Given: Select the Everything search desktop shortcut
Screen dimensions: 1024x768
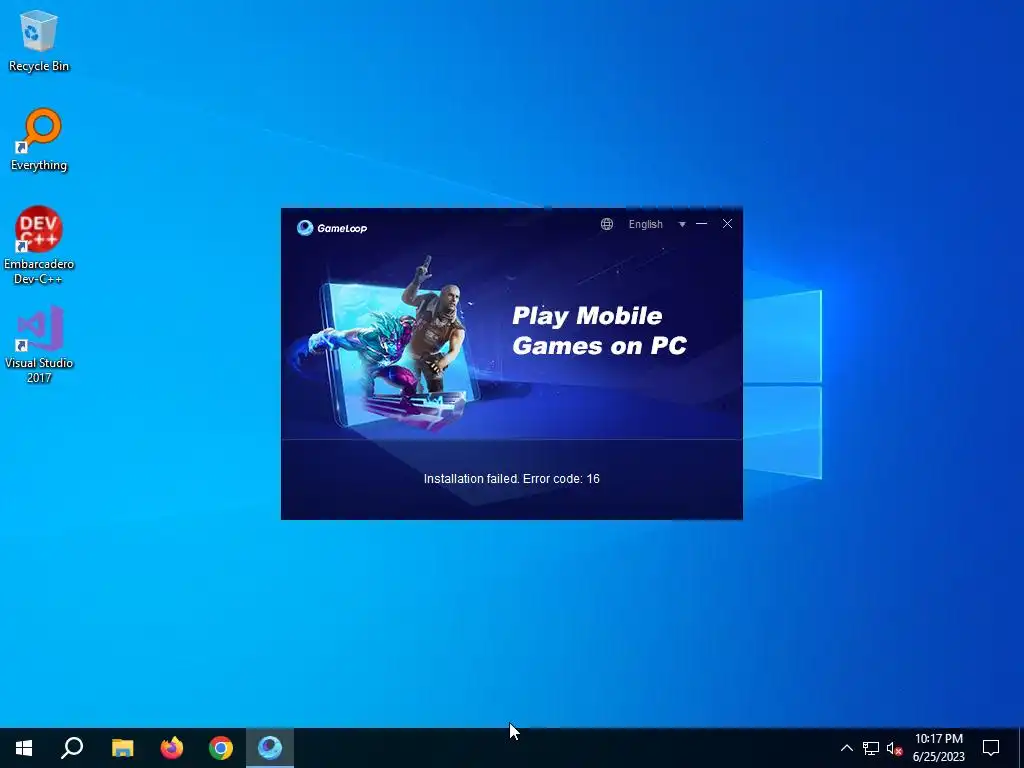Looking at the screenshot, I should pyautogui.click(x=39, y=140).
